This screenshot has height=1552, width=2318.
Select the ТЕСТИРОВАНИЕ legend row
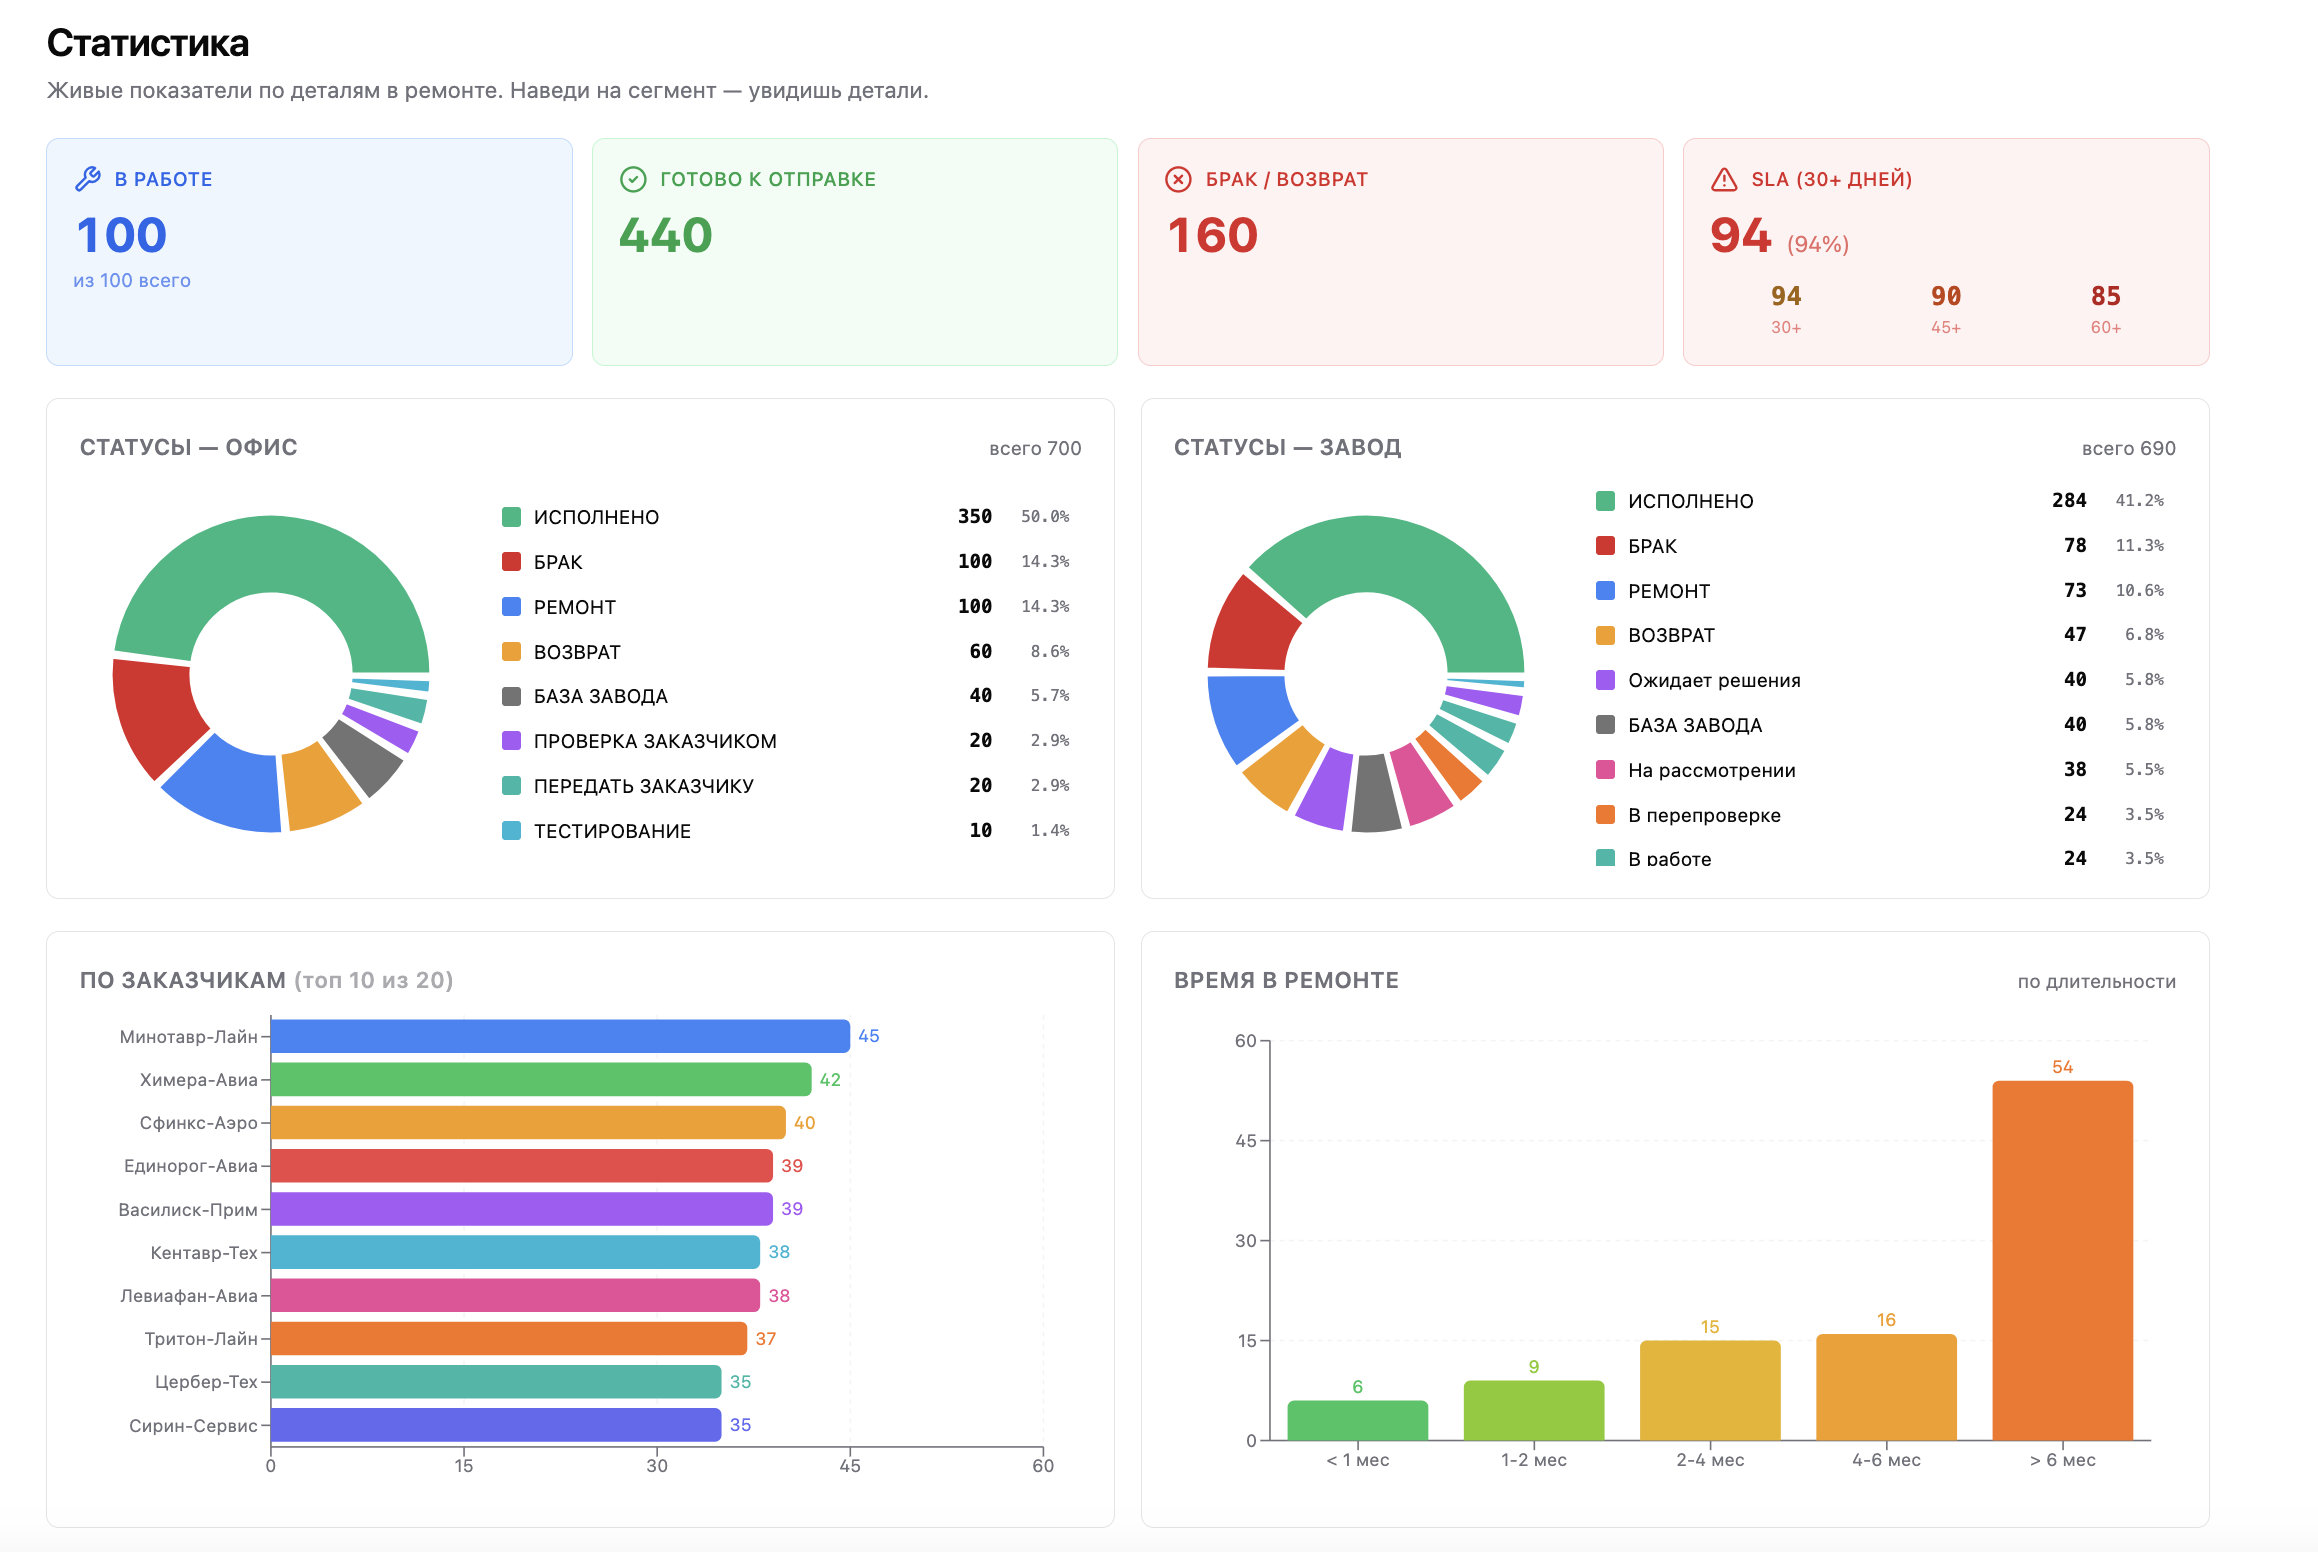[x=785, y=831]
